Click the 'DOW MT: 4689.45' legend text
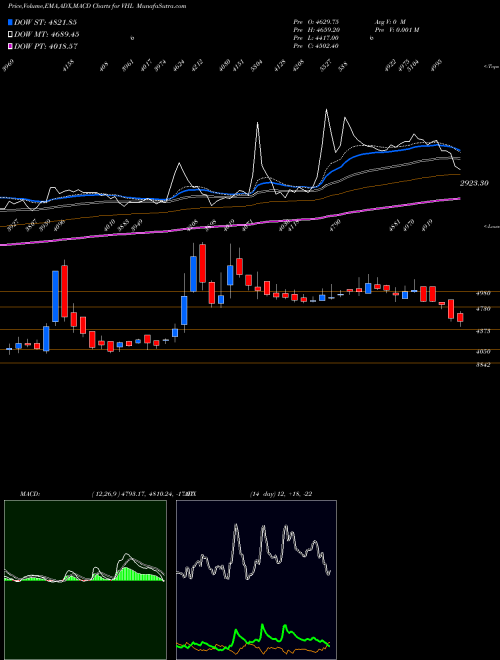The image size is (500, 660). (x=47, y=34)
